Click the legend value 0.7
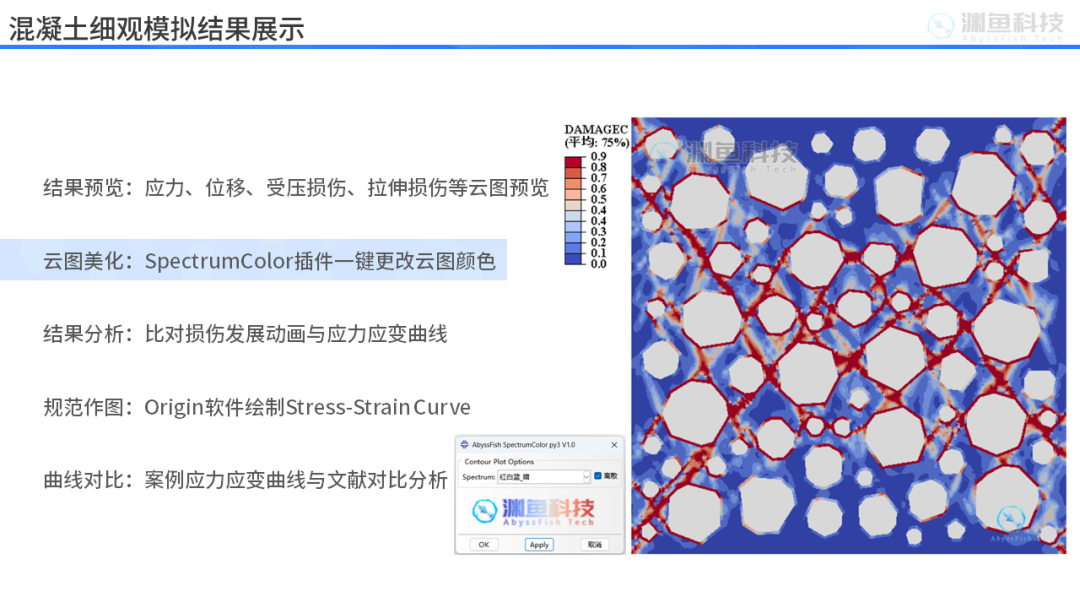Viewport: 1080px width, 608px height. pos(599,178)
